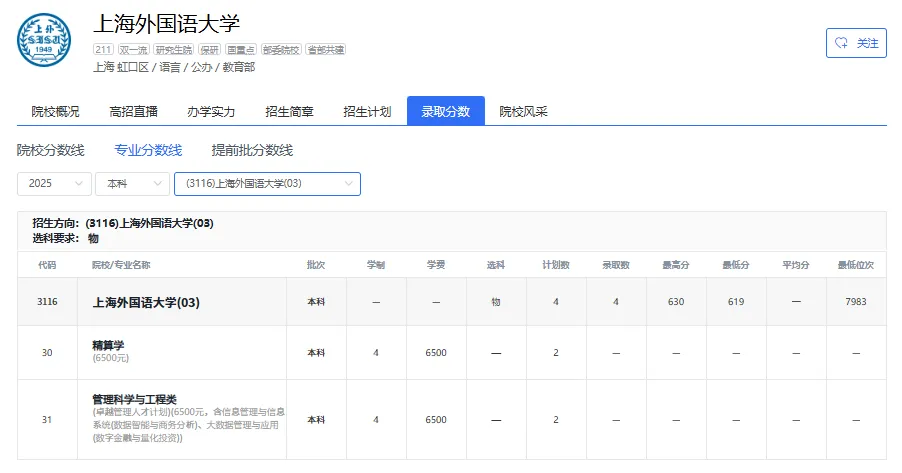The width and height of the screenshot is (902, 473).
Task: Go to 招生简章 tab
Action: tap(289, 111)
